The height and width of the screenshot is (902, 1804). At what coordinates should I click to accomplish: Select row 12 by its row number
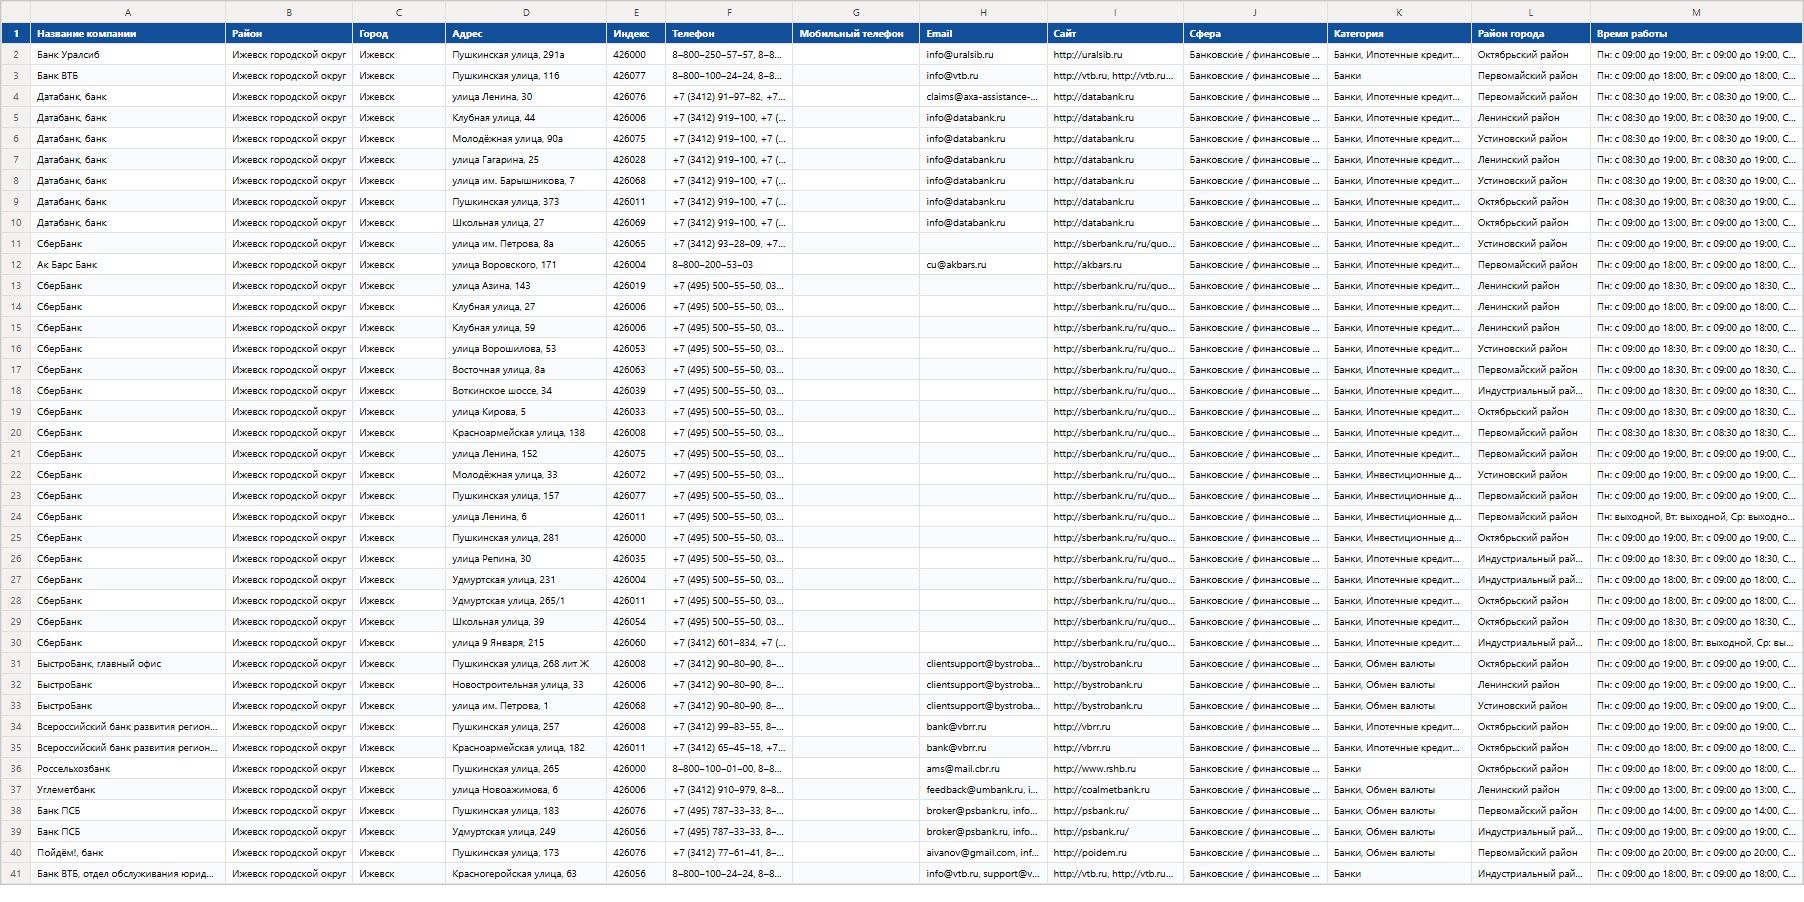(x=16, y=265)
